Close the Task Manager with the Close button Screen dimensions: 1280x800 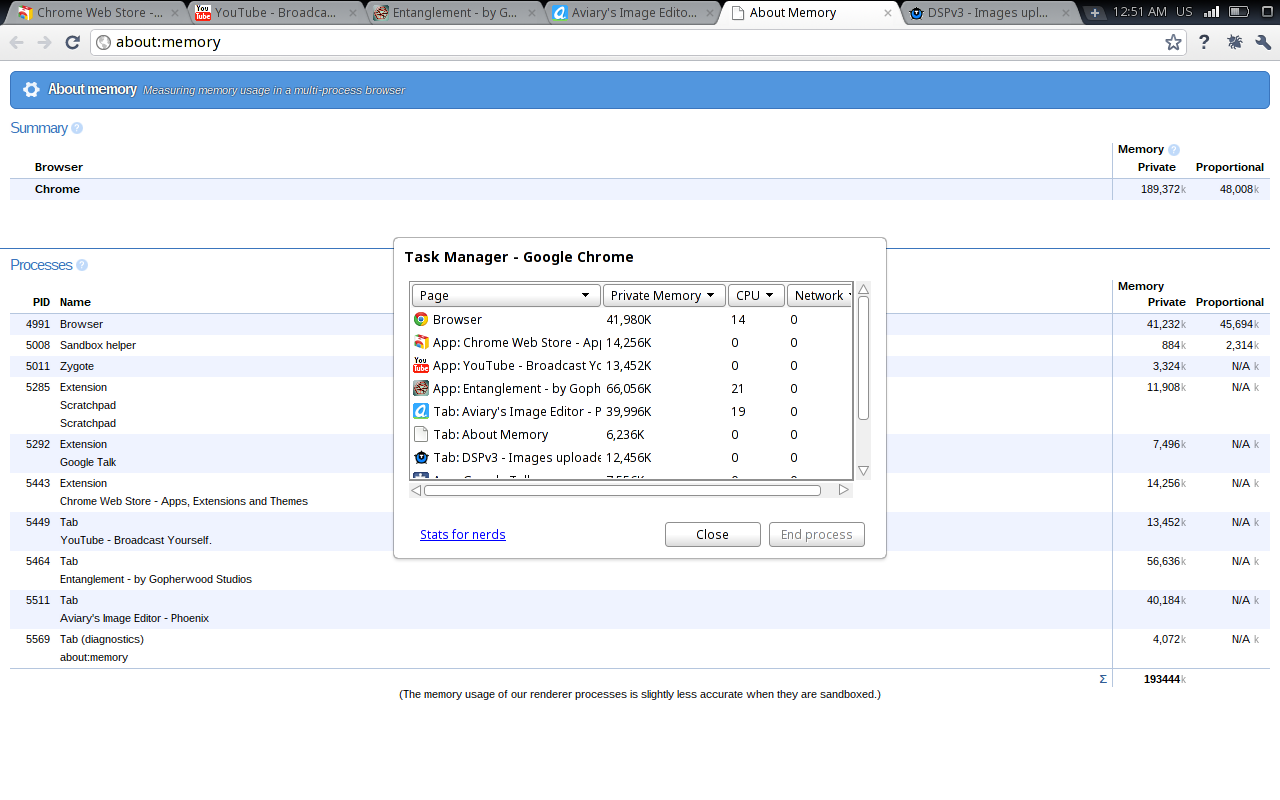713,535
